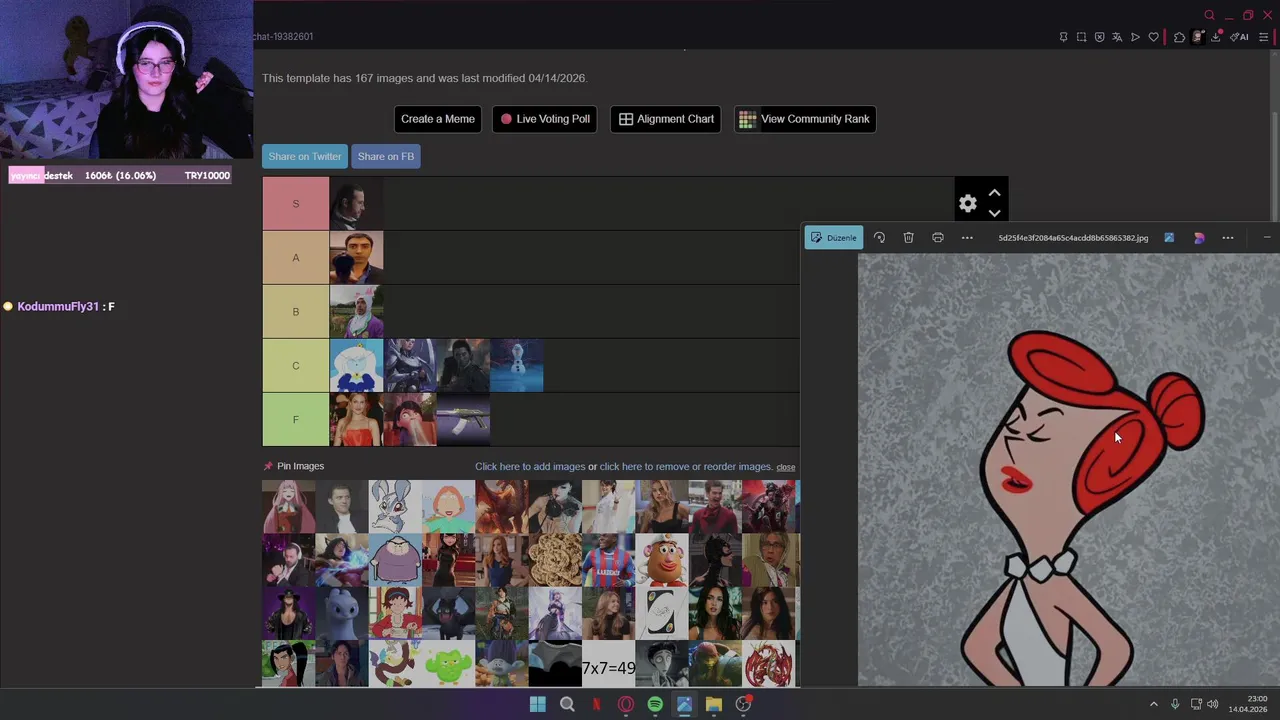The height and width of the screenshot is (720, 1280).
Task: Select the S tier label
Action: [296, 204]
